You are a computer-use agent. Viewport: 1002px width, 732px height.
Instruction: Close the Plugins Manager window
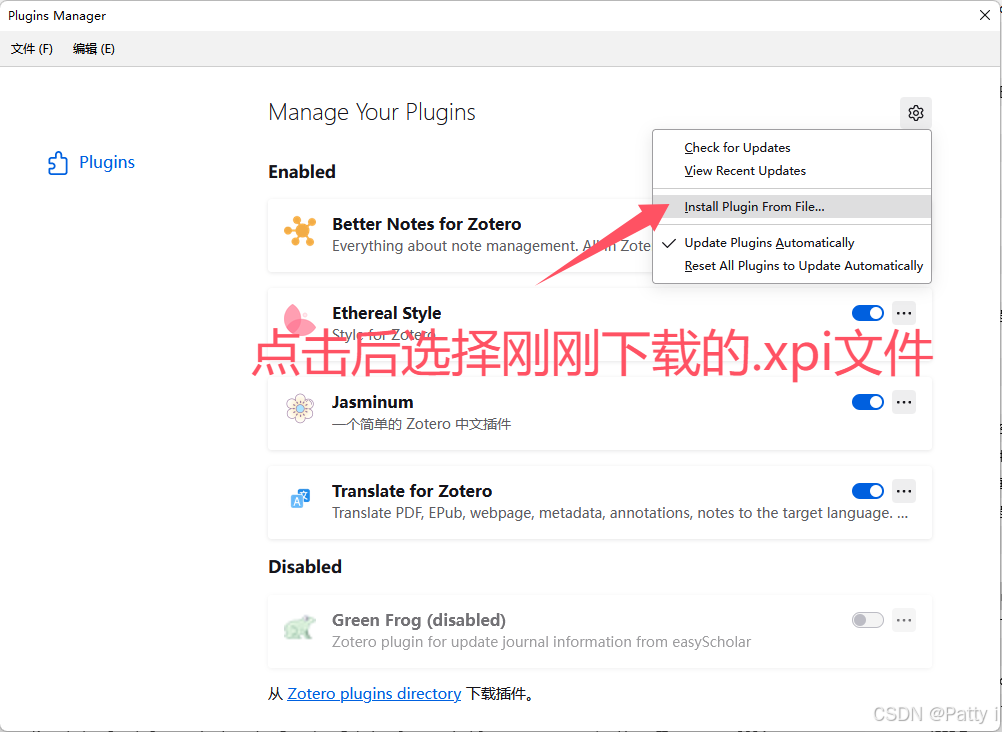(x=985, y=15)
